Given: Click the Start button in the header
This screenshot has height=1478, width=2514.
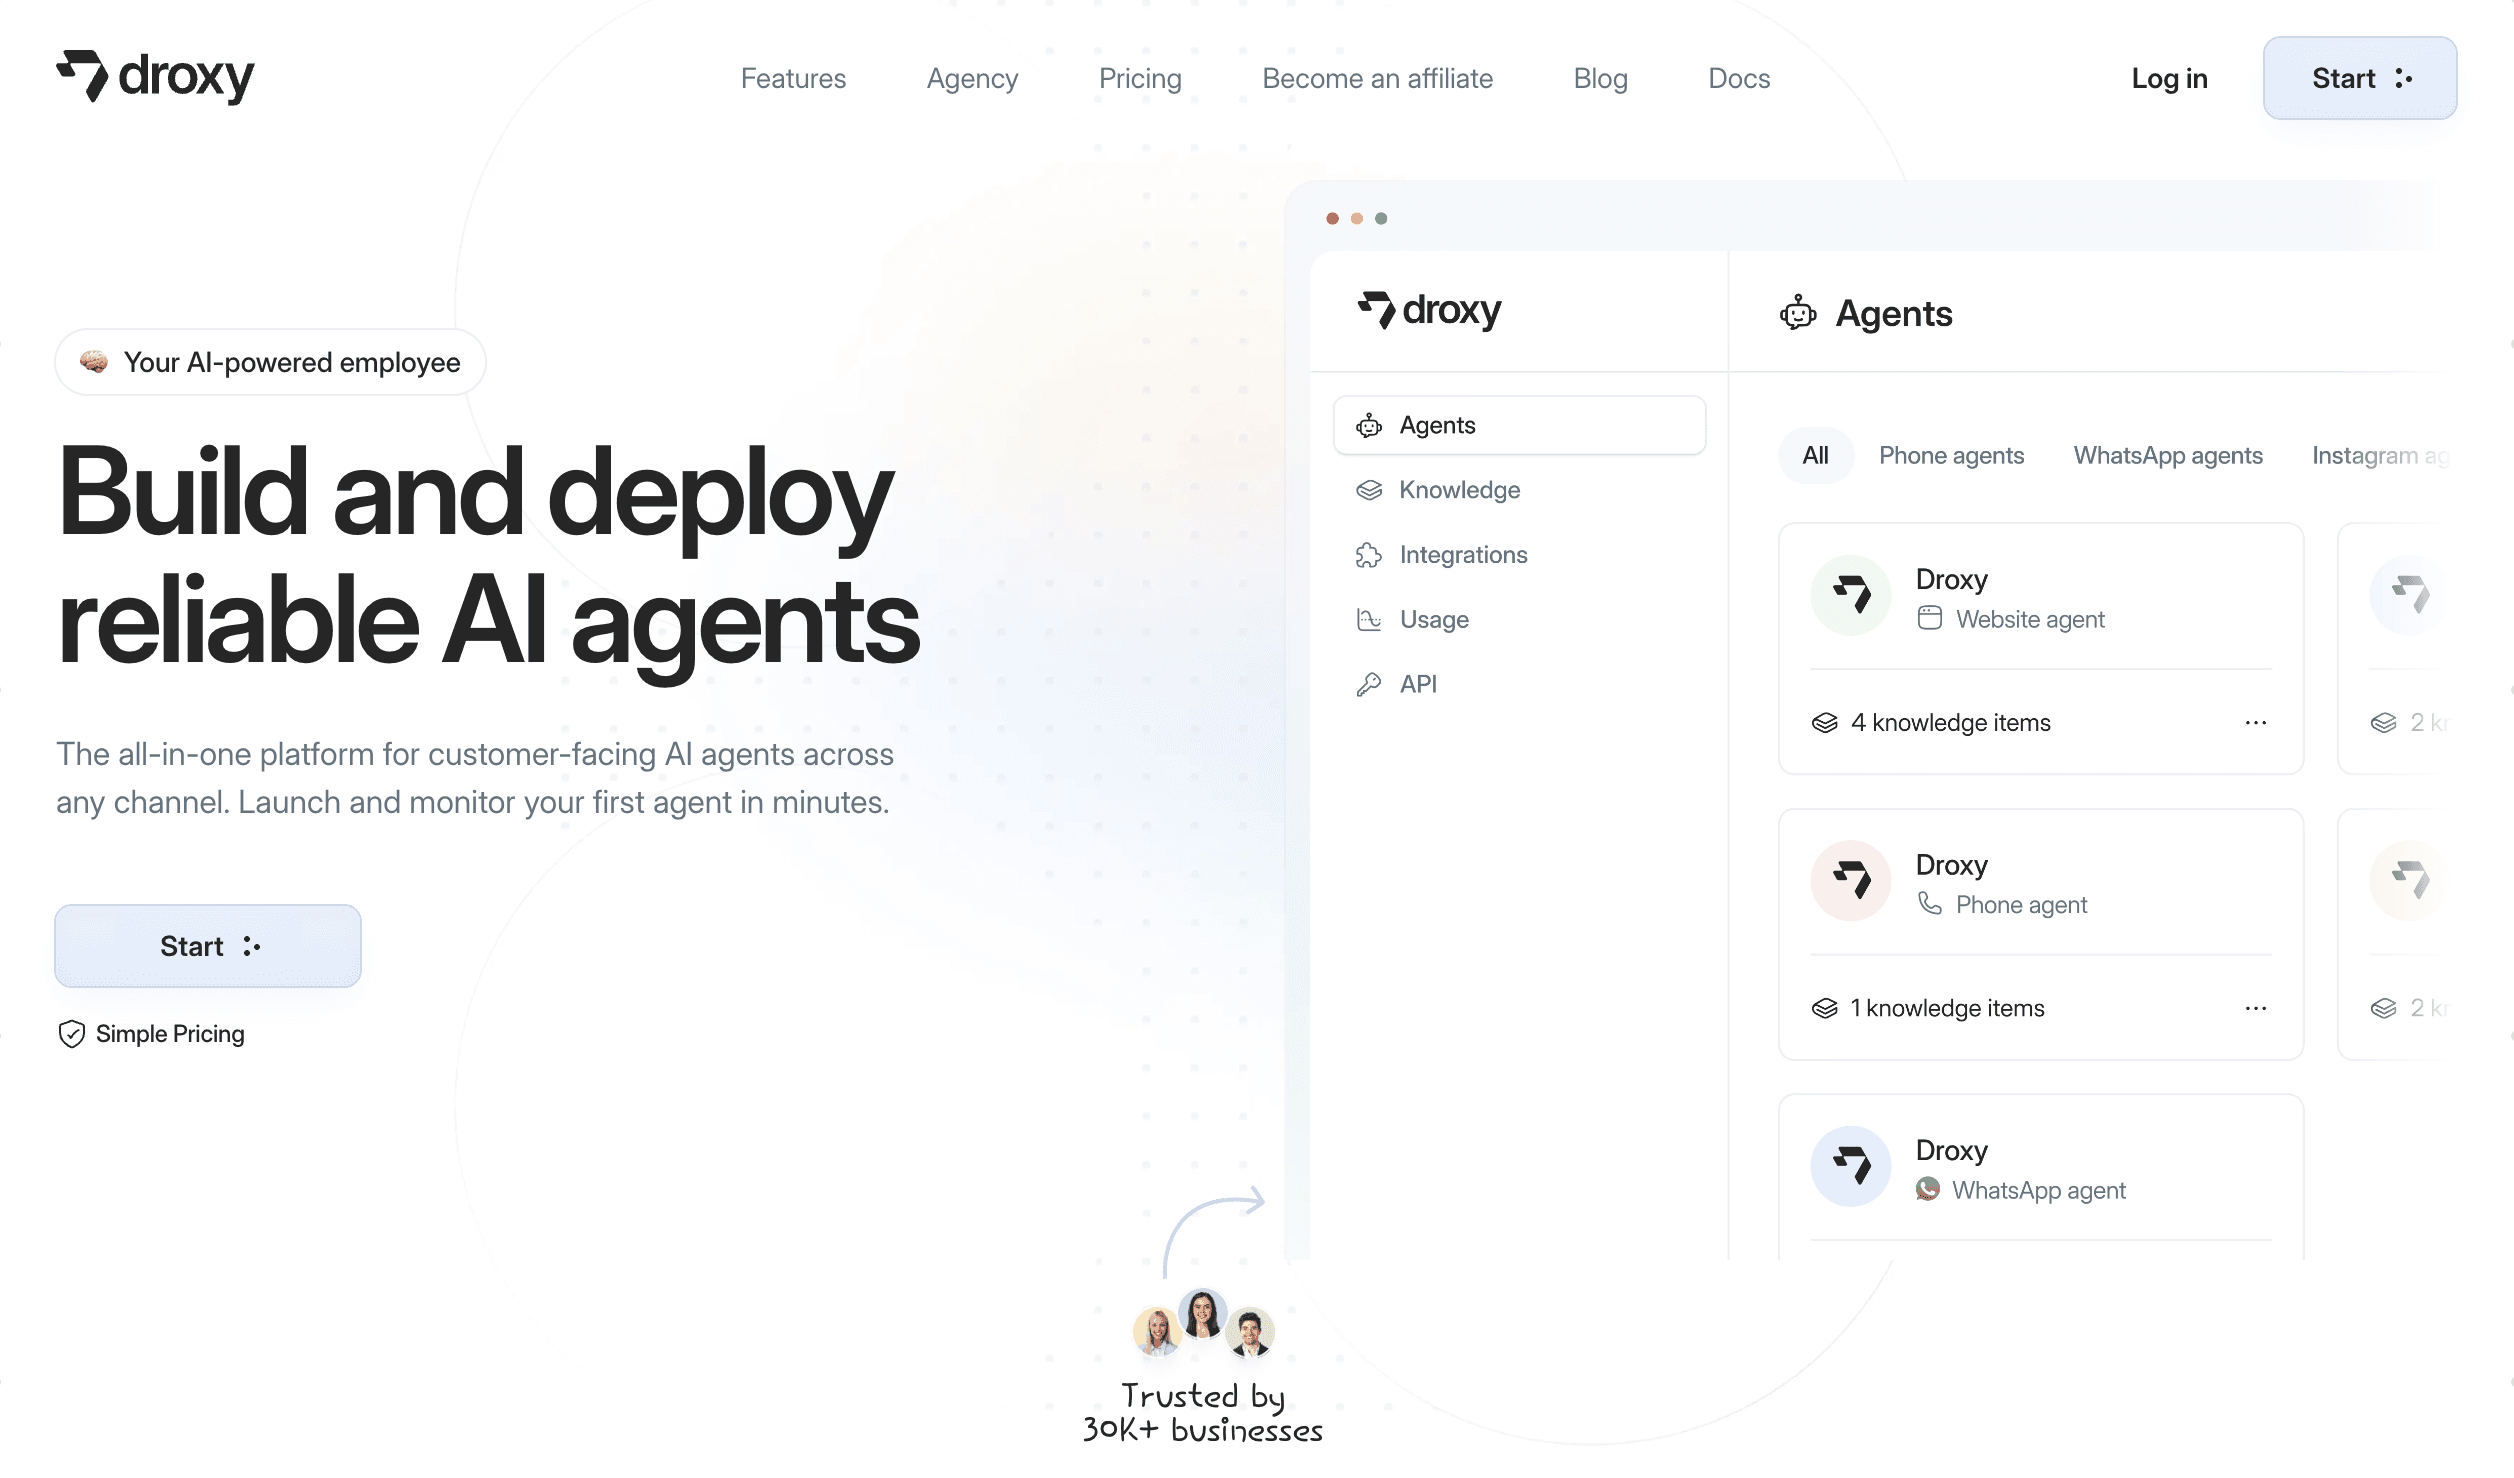Looking at the screenshot, I should coord(2360,78).
